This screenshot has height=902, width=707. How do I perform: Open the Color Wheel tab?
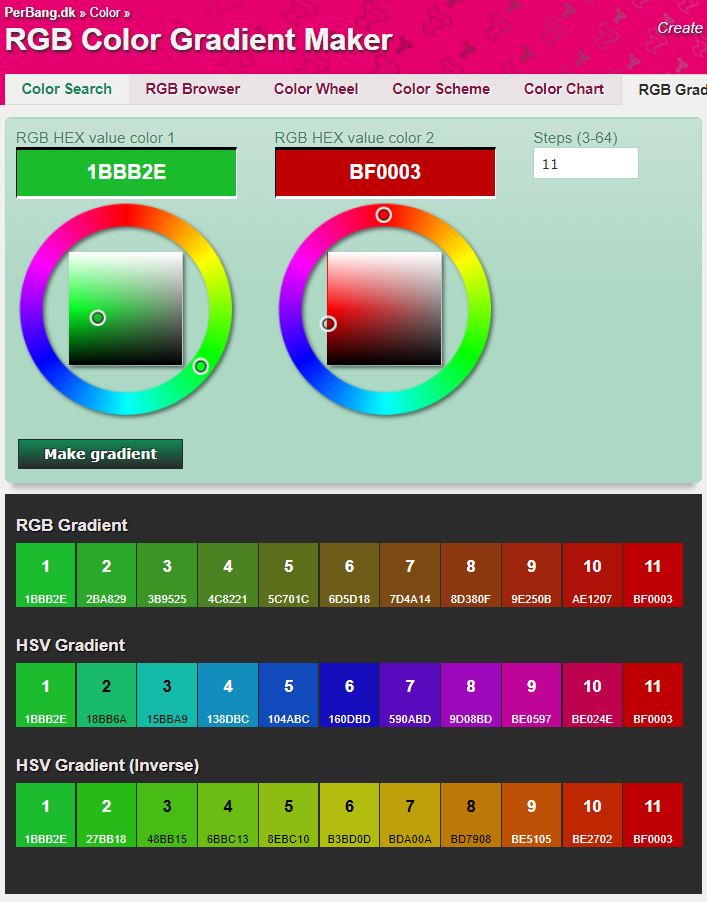pos(316,89)
